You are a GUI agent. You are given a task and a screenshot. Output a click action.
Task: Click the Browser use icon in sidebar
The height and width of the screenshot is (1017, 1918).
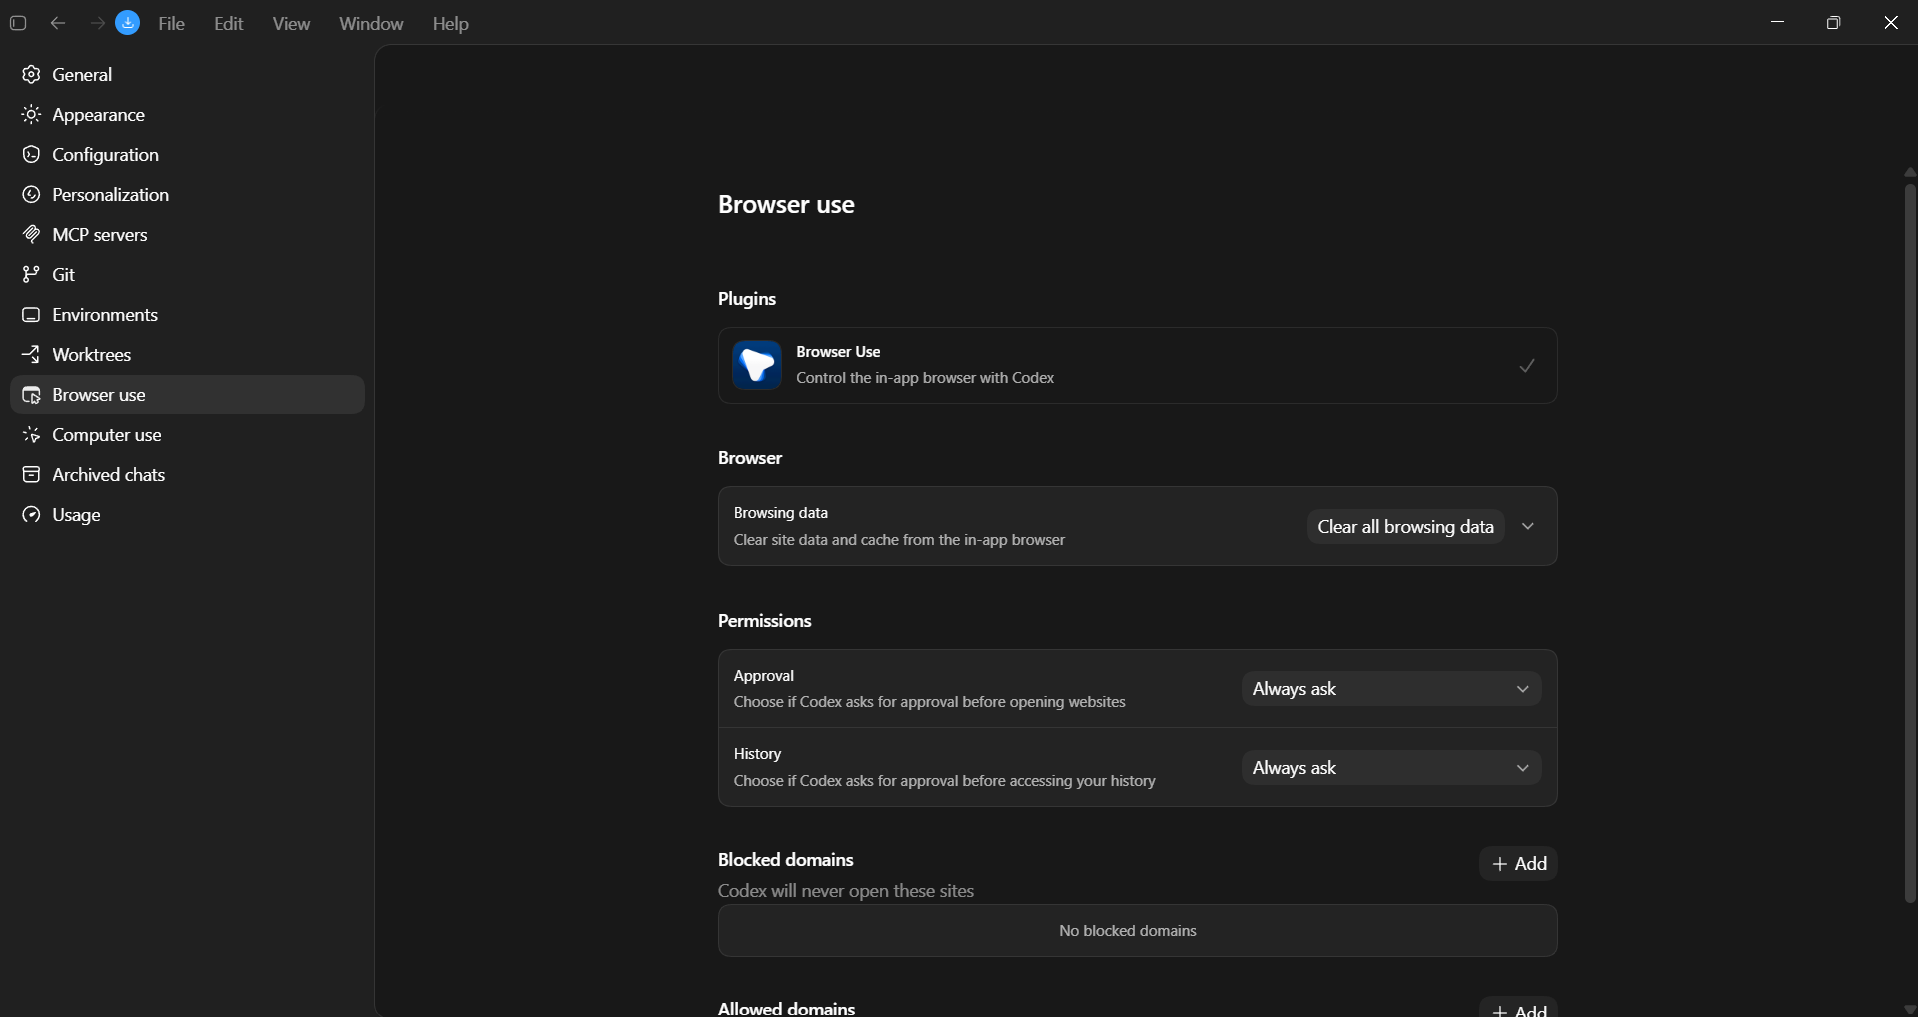pos(31,395)
